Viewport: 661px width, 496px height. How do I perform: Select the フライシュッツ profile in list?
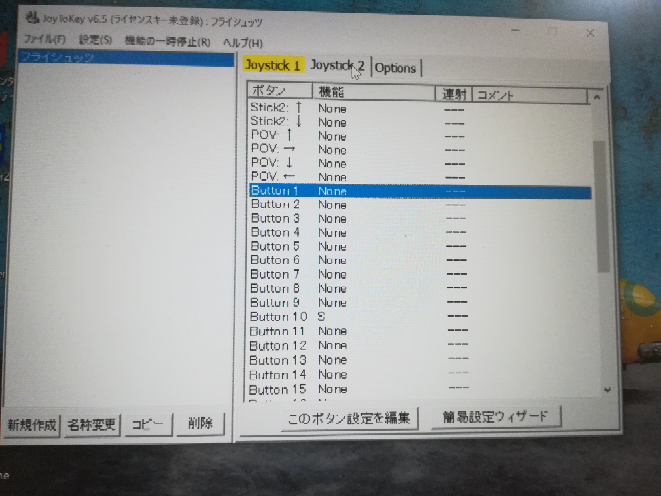point(126,58)
